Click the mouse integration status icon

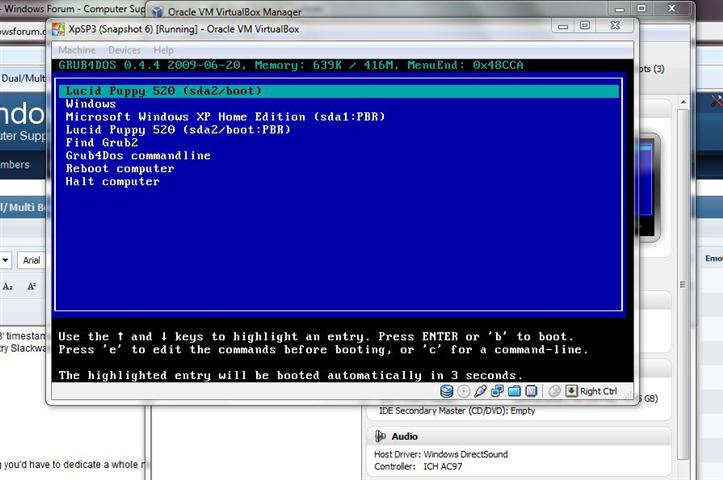coord(555,391)
